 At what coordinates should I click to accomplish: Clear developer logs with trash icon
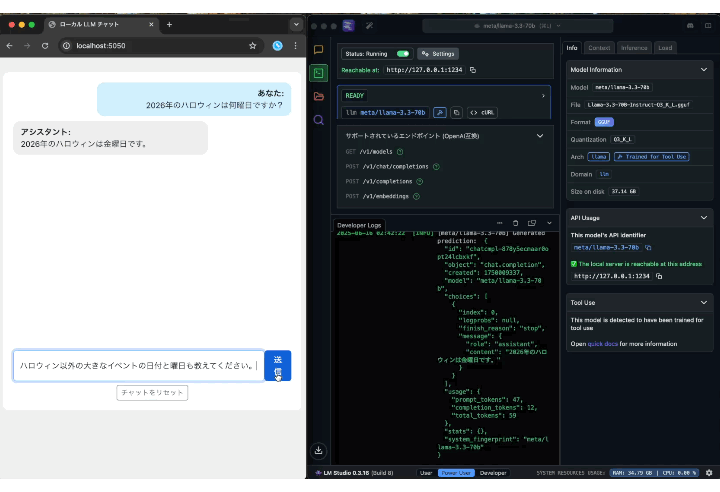pyautogui.click(x=515, y=223)
